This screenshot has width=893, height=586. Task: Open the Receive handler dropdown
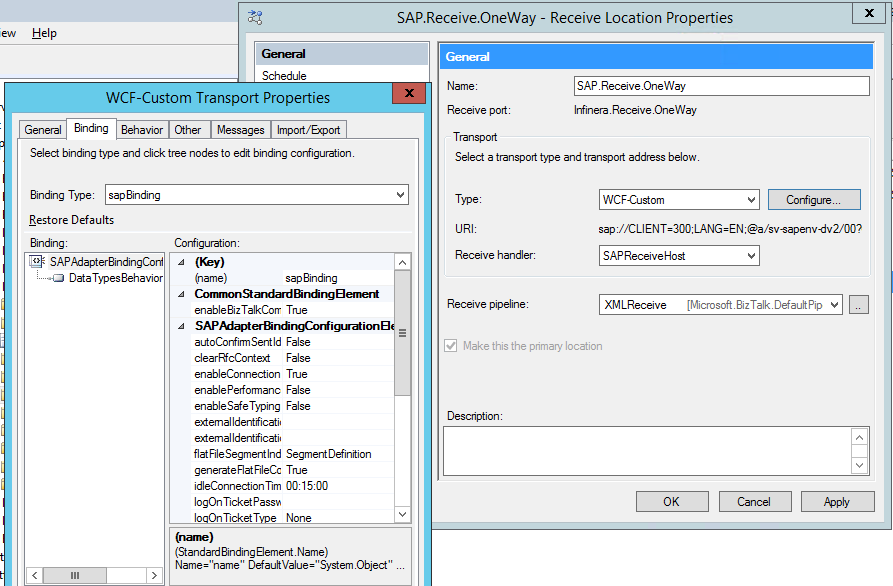point(751,256)
